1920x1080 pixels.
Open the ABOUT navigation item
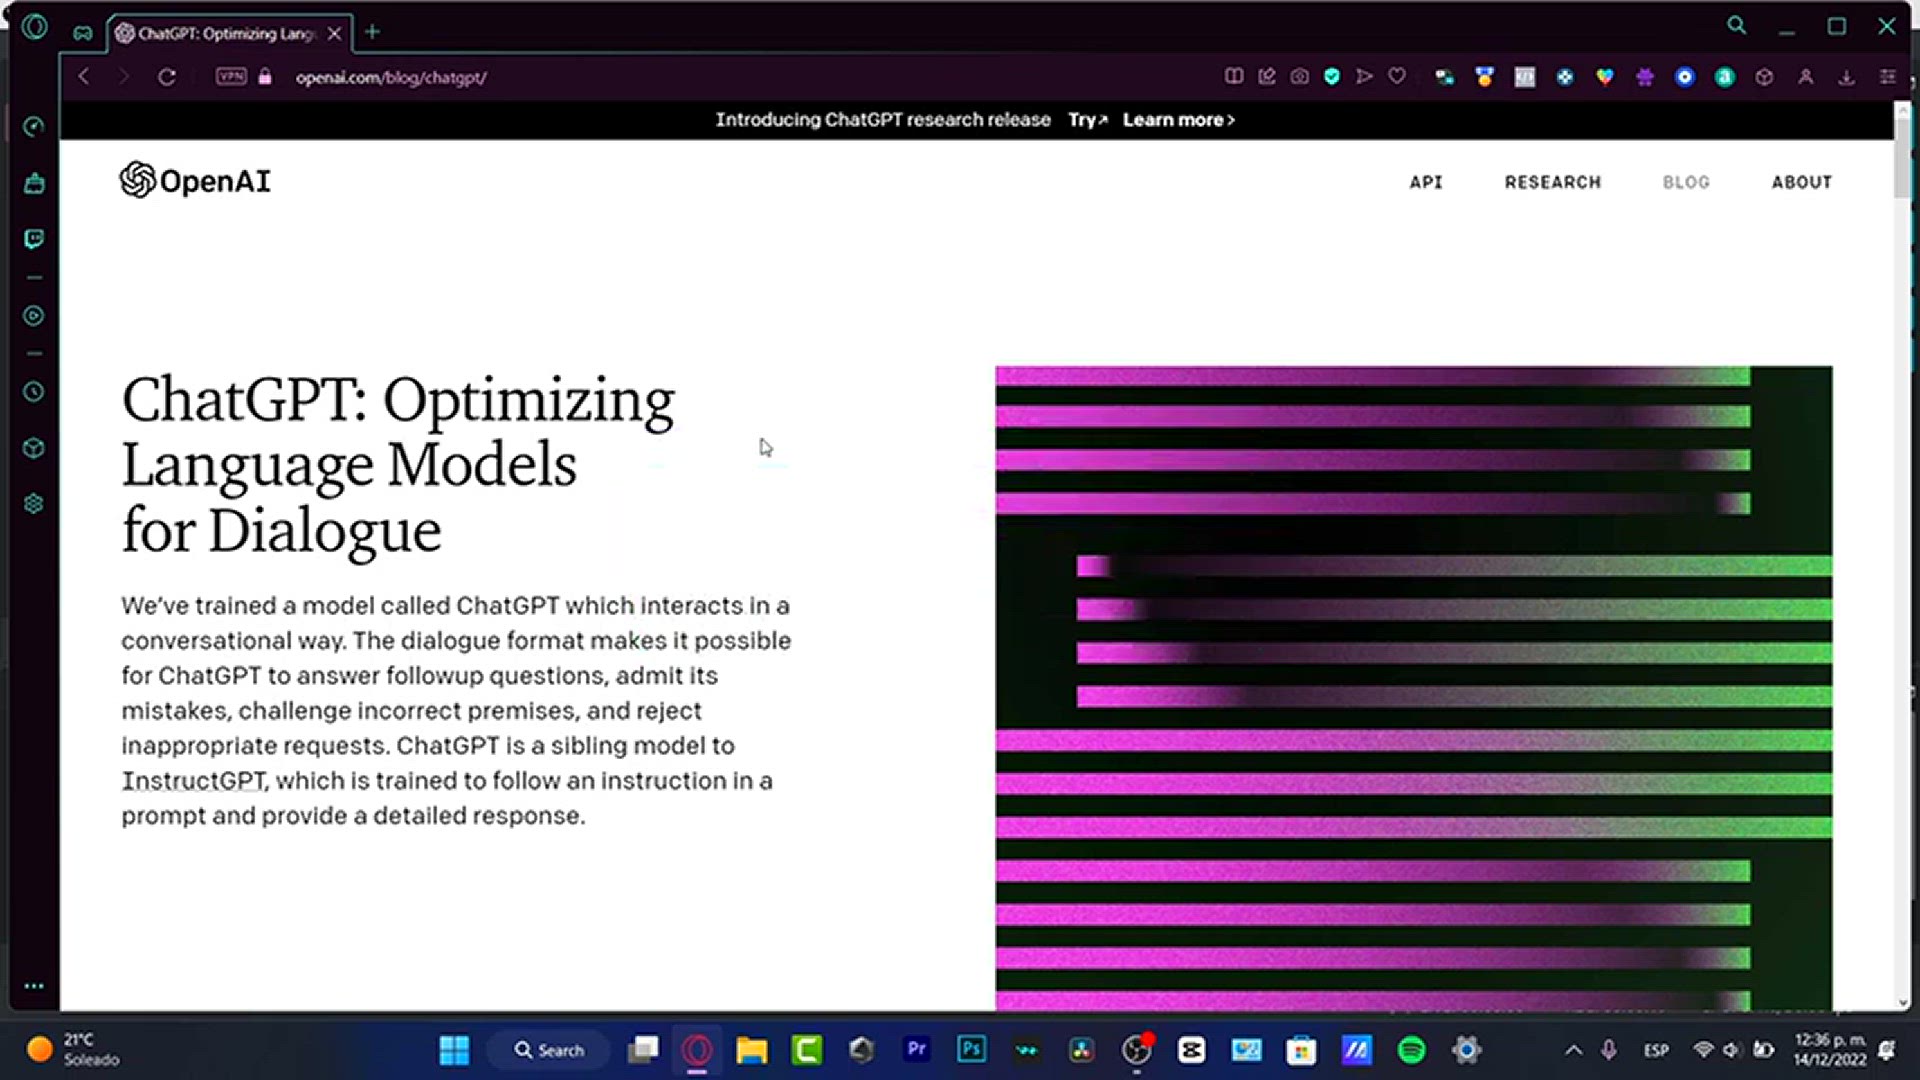point(1801,182)
